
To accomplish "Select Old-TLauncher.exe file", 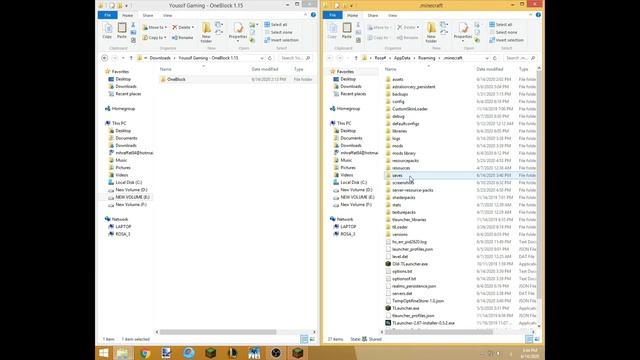I will point(410,264).
